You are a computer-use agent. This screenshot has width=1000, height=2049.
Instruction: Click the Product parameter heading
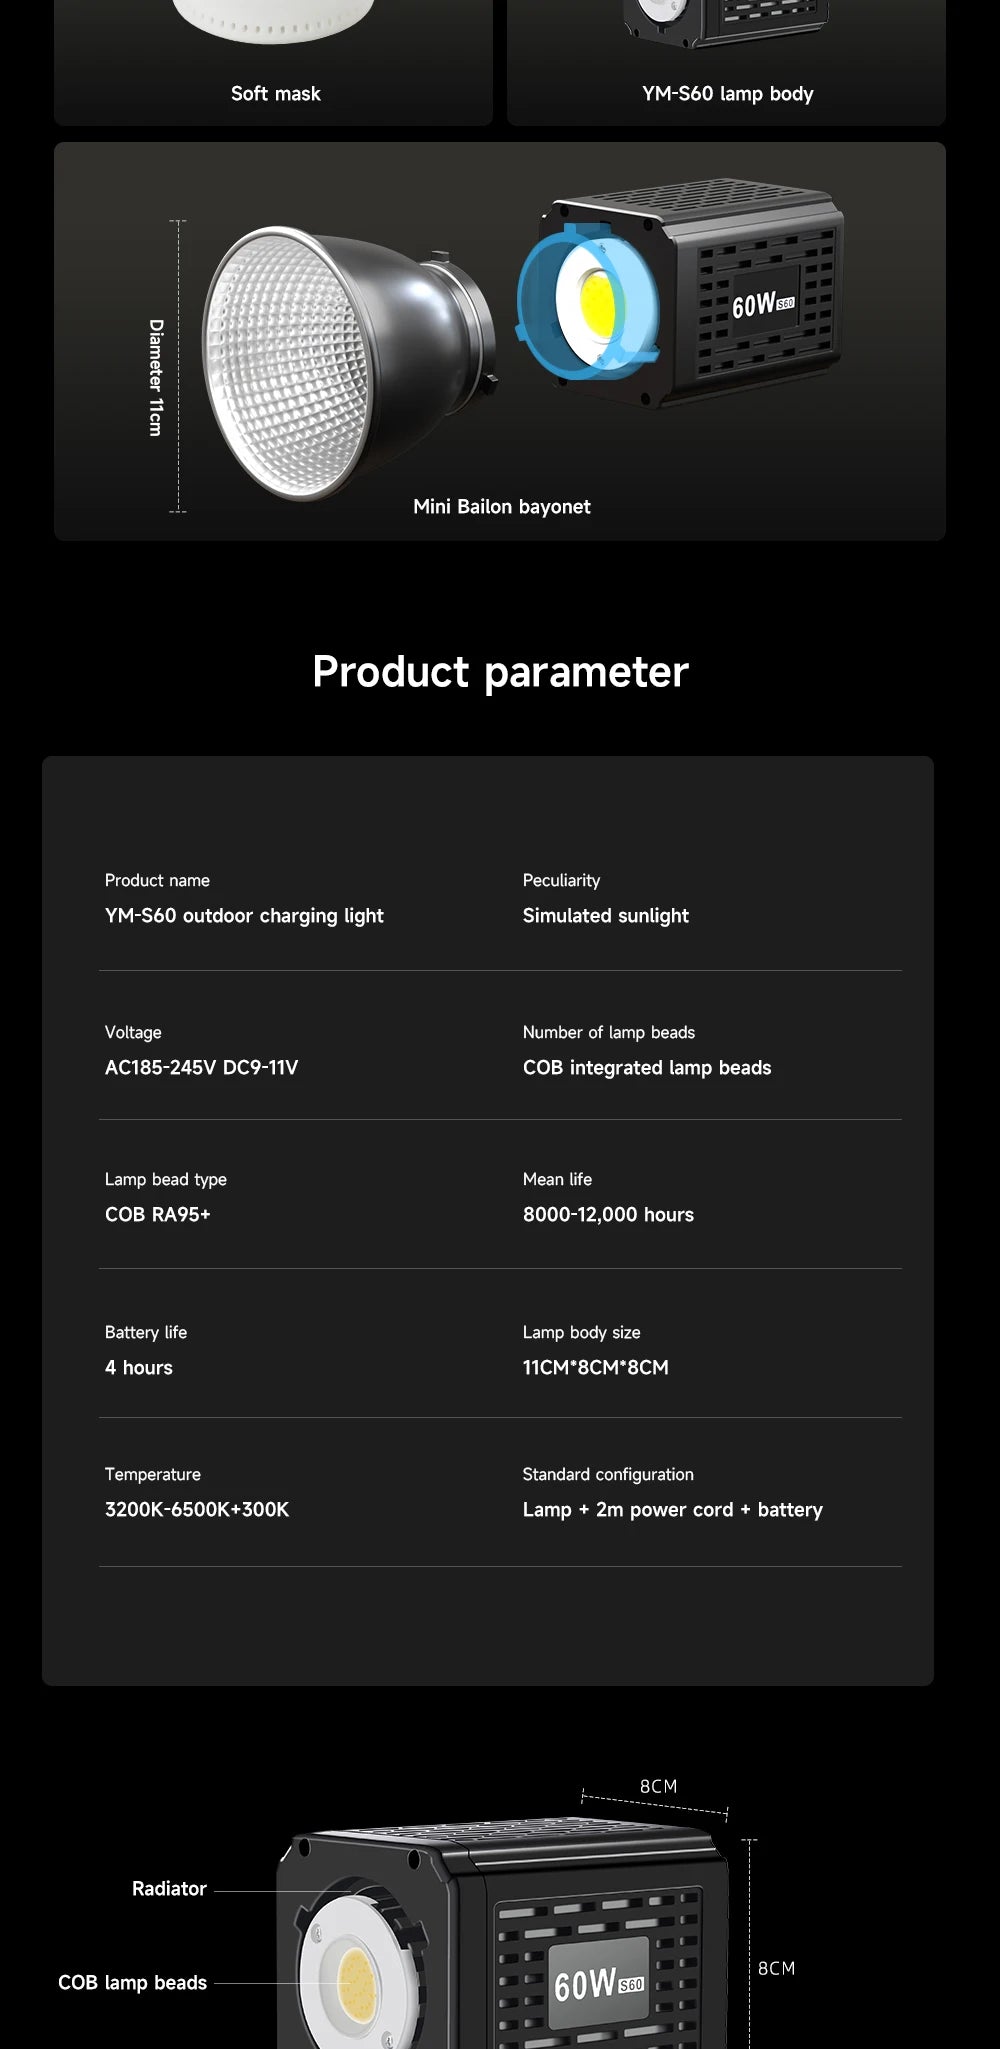coord(500,671)
